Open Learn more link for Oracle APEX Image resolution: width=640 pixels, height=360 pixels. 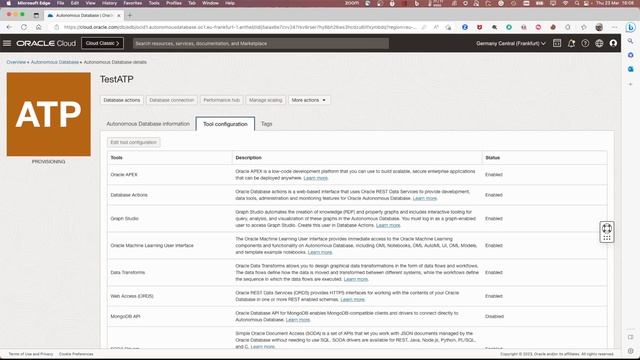pos(316,178)
